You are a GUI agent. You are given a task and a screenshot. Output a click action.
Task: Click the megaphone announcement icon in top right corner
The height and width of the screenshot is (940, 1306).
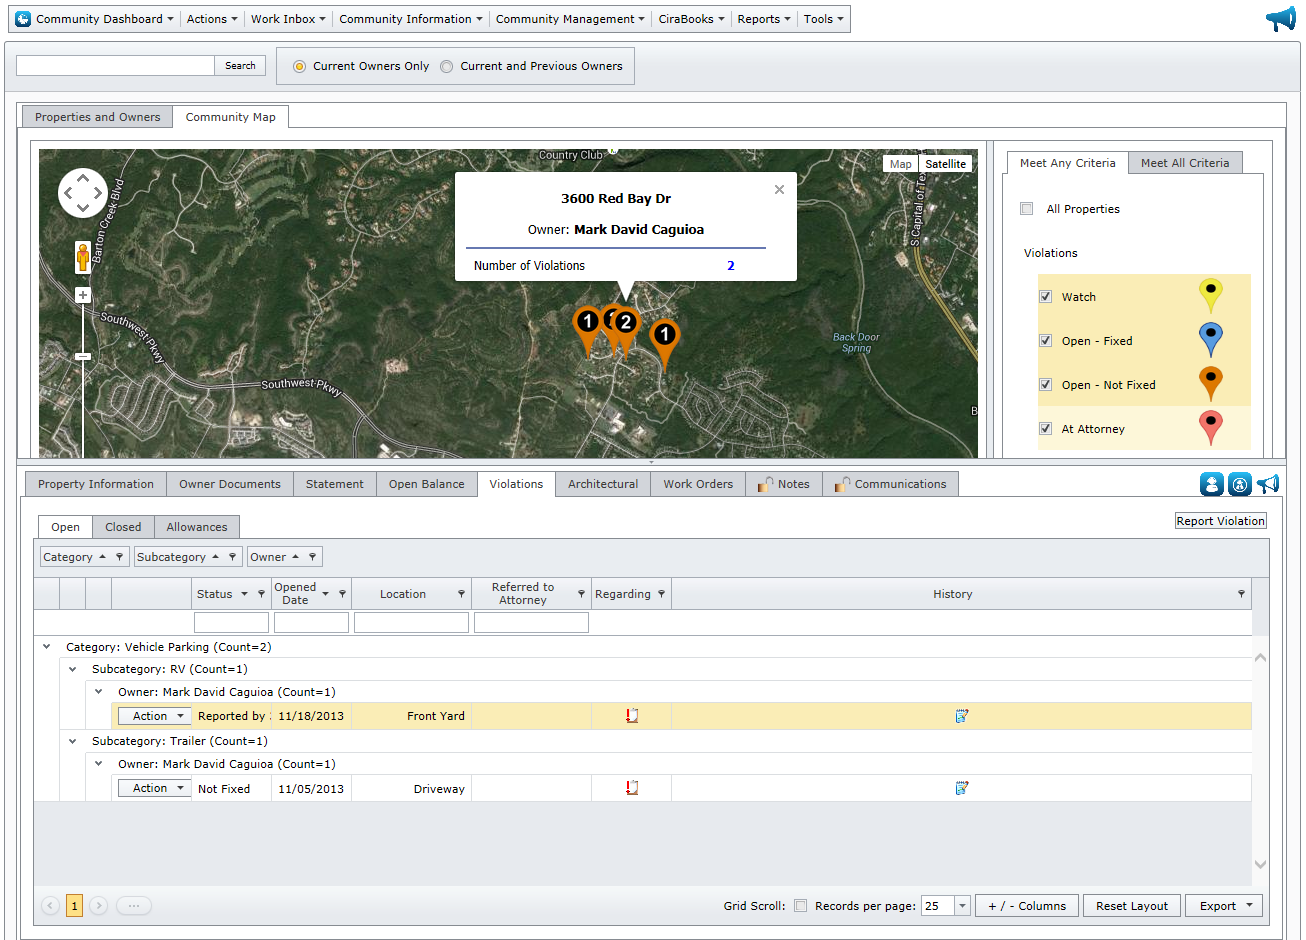pos(1281,17)
